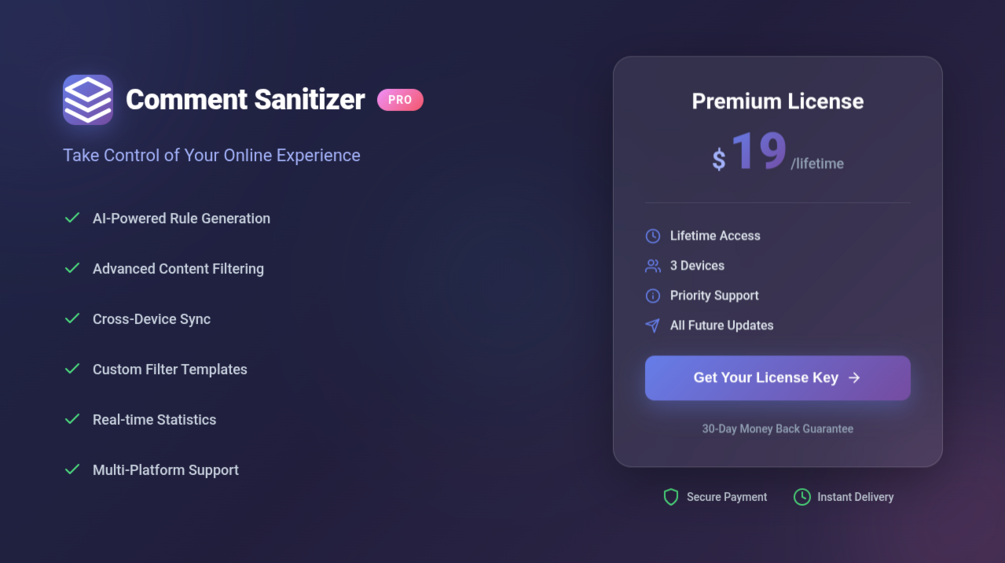1005x563 pixels.
Task: Click the arrow icon in the license key button
Action: coord(854,378)
